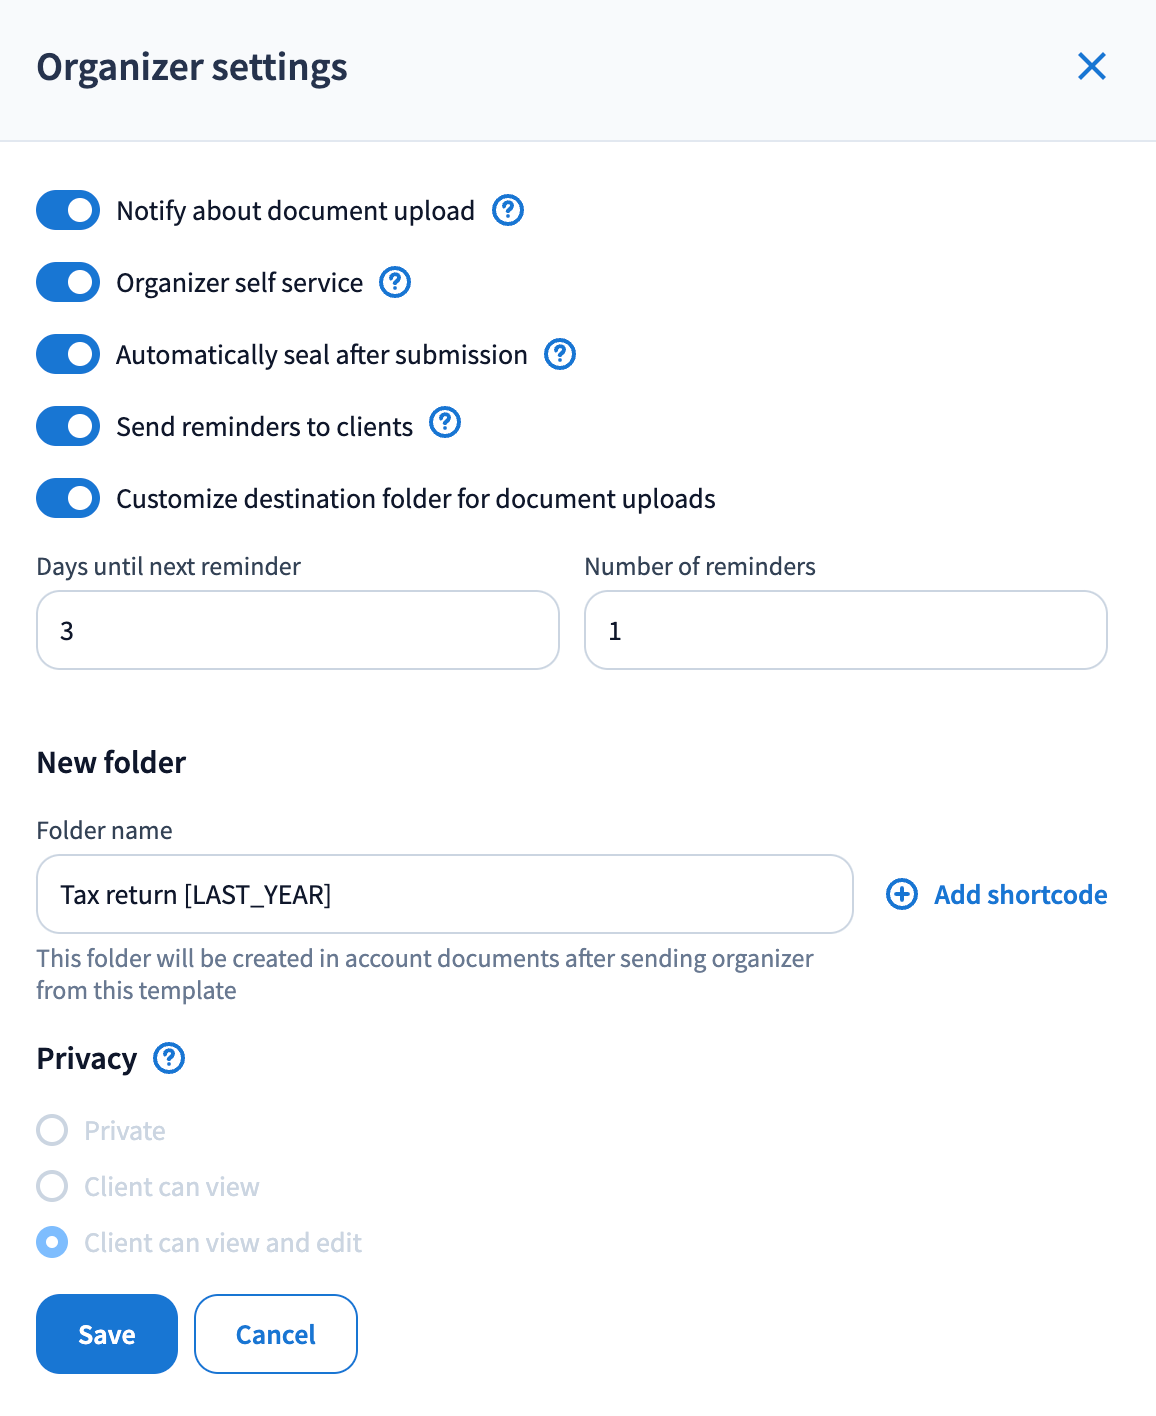Viewport: 1156px width, 1416px height.
Task: Focus the Days until next reminder field
Action: click(x=298, y=630)
